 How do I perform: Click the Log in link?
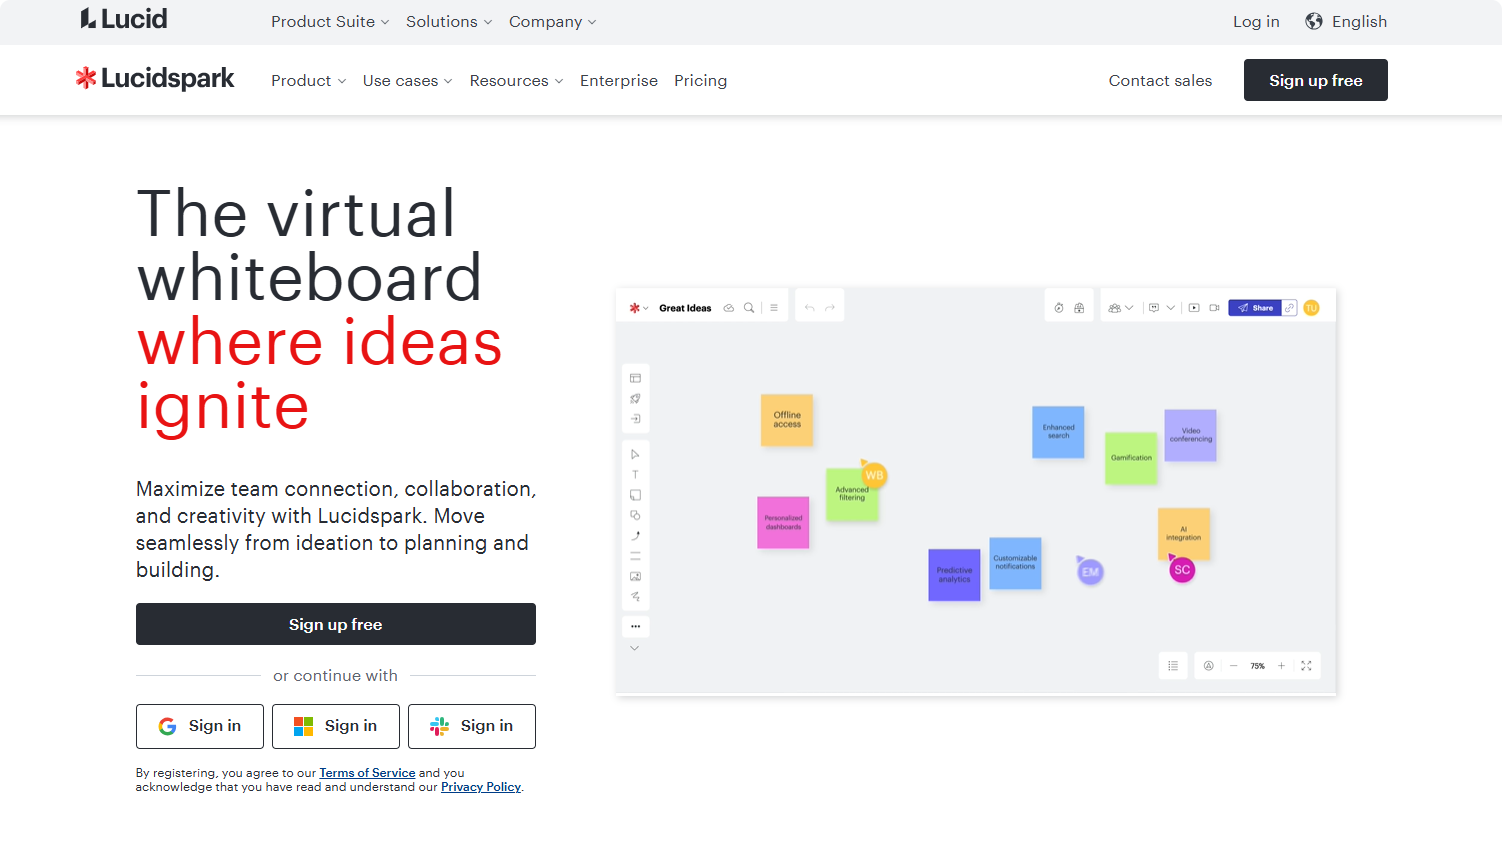pyautogui.click(x=1256, y=21)
